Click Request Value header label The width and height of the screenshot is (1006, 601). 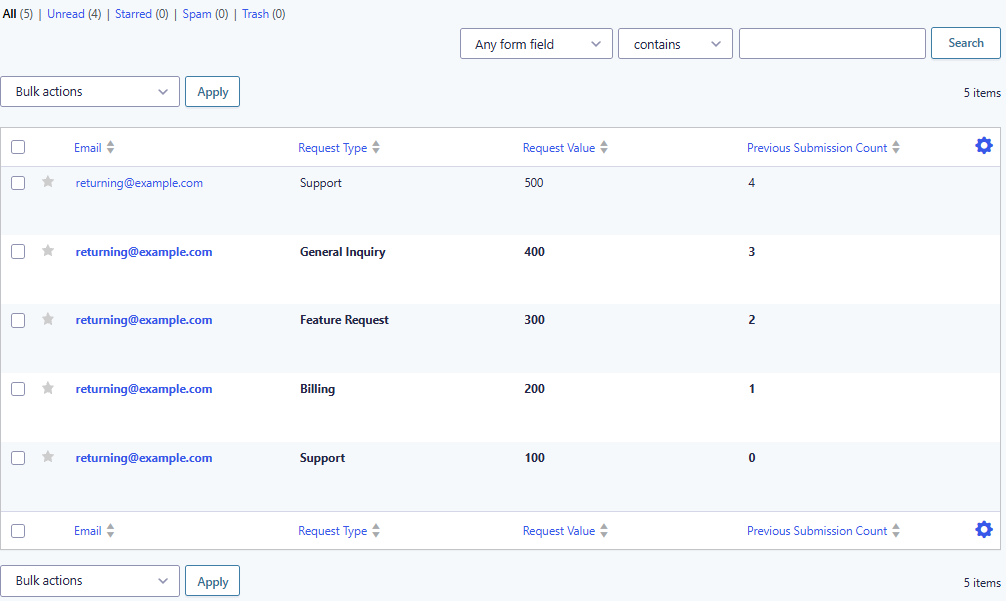coord(559,148)
